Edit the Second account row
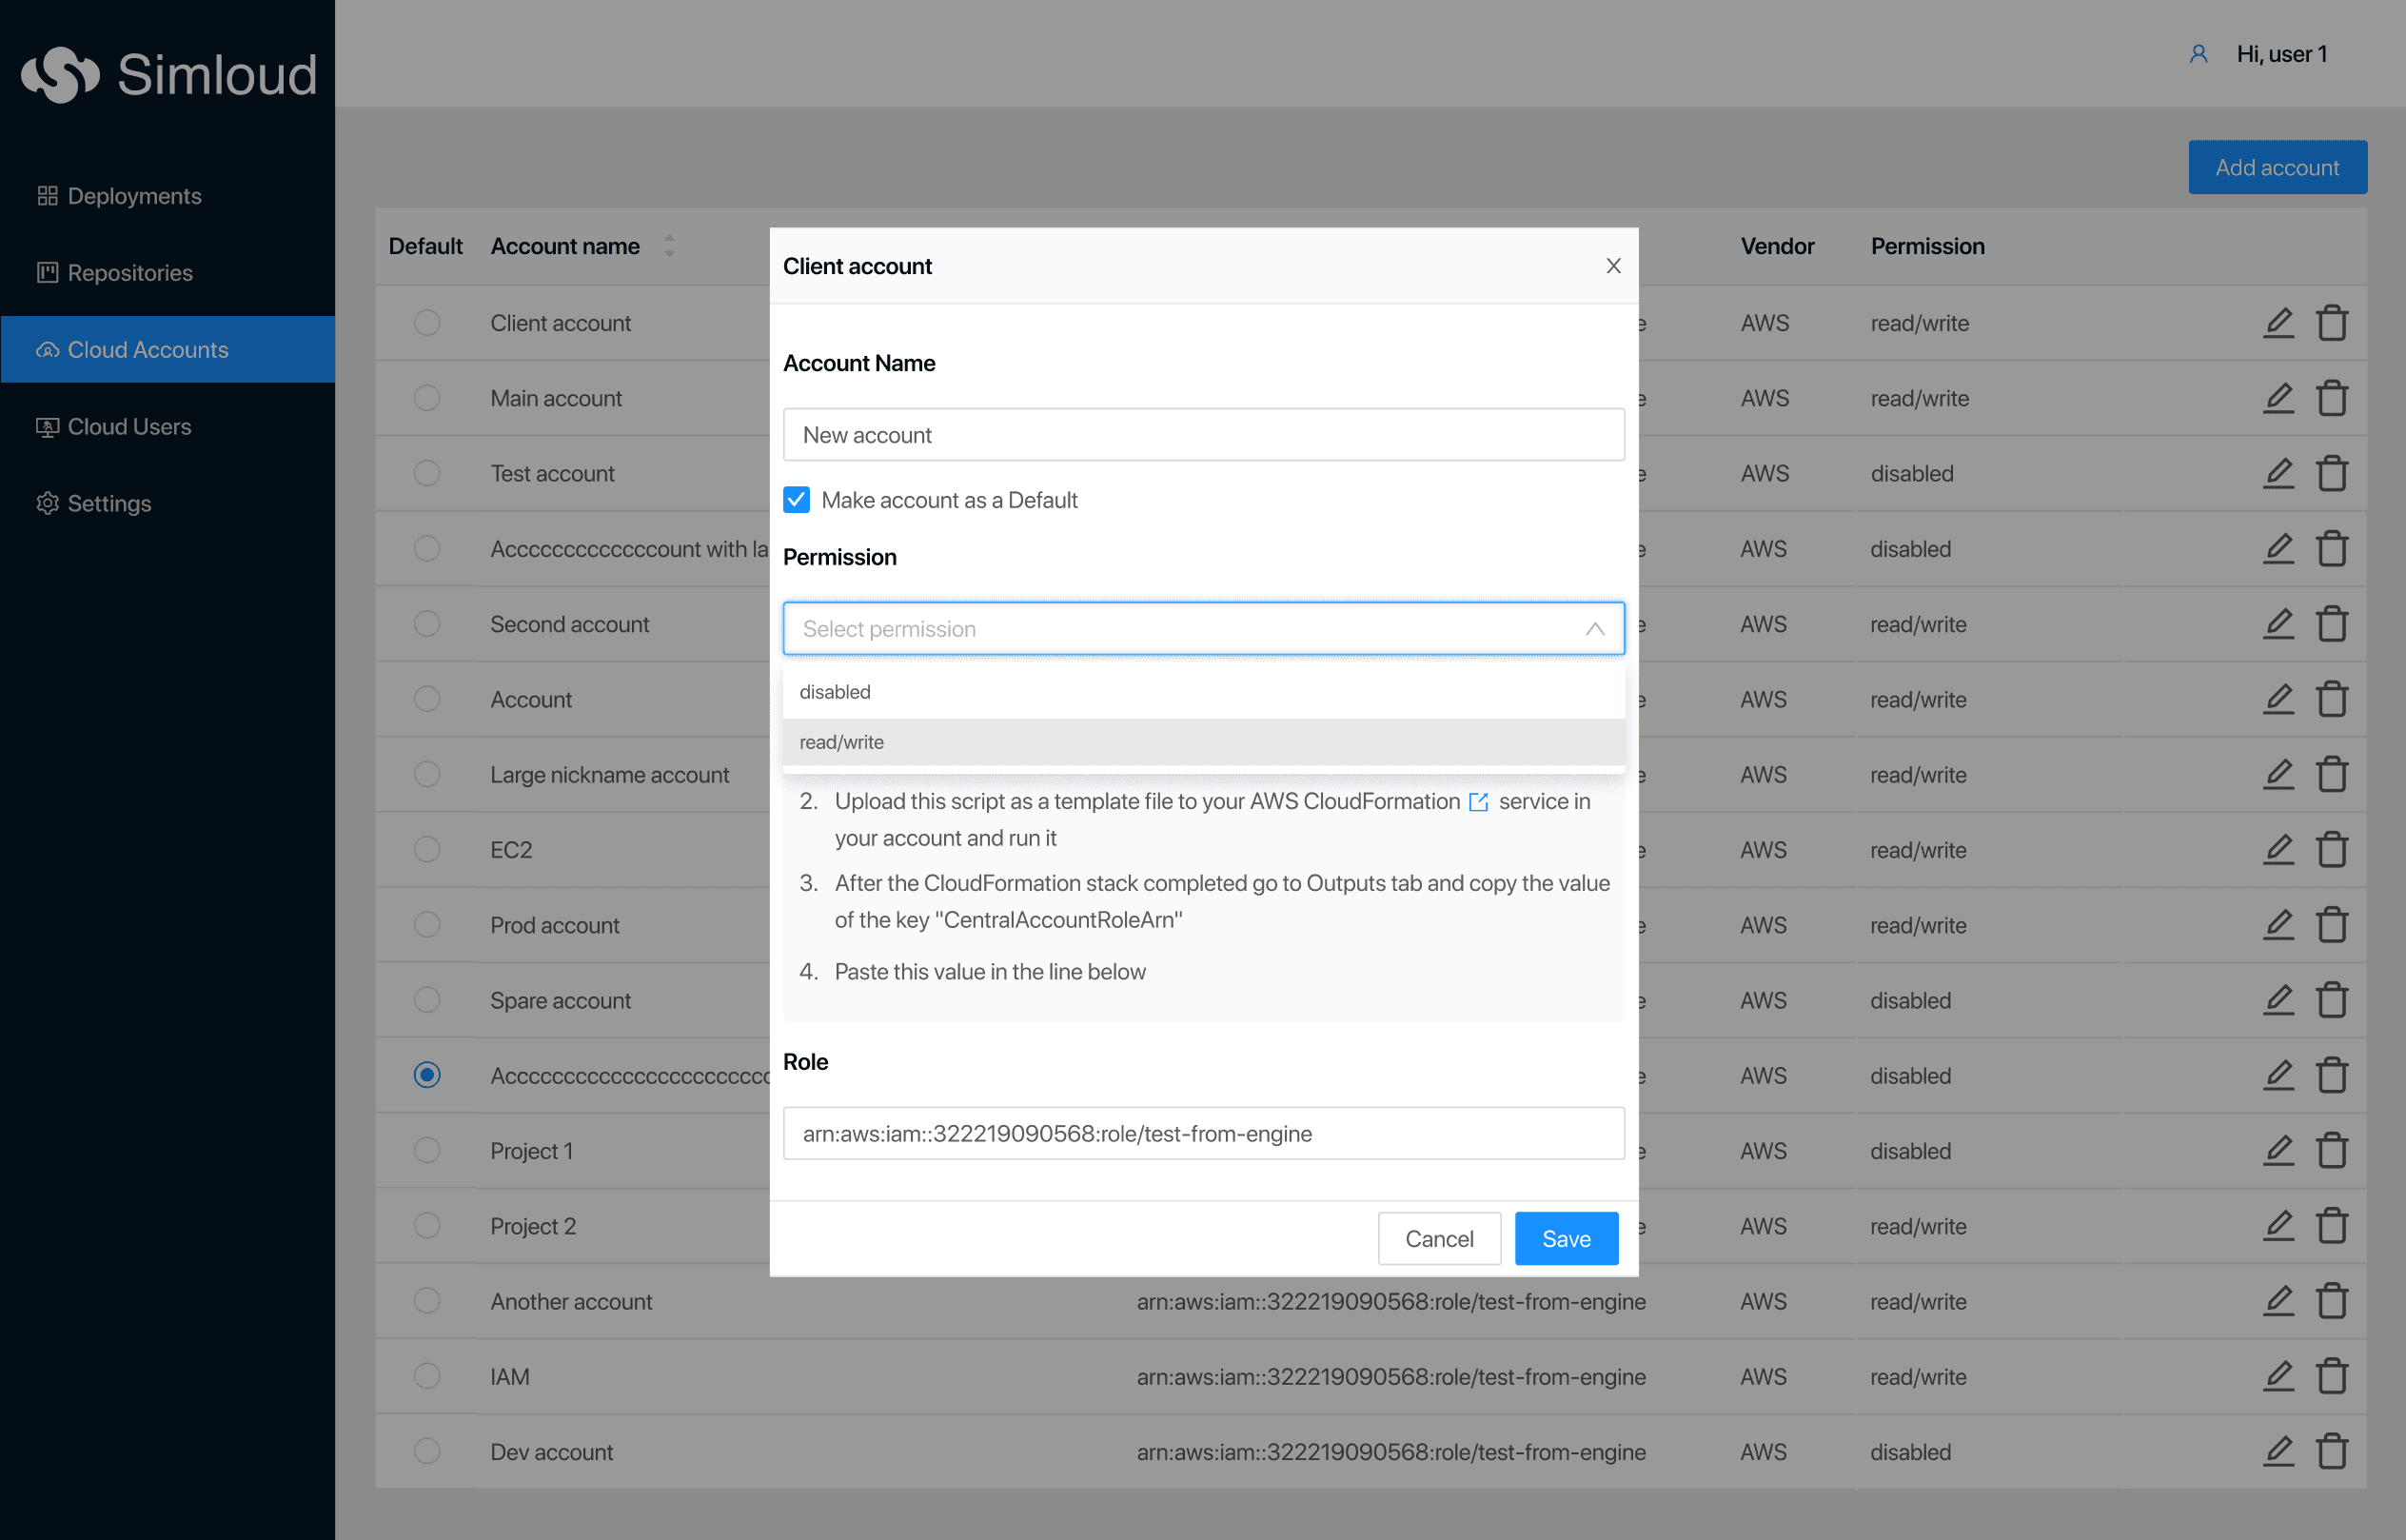Image resolution: width=2406 pixels, height=1540 pixels. click(x=2278, y=624)
